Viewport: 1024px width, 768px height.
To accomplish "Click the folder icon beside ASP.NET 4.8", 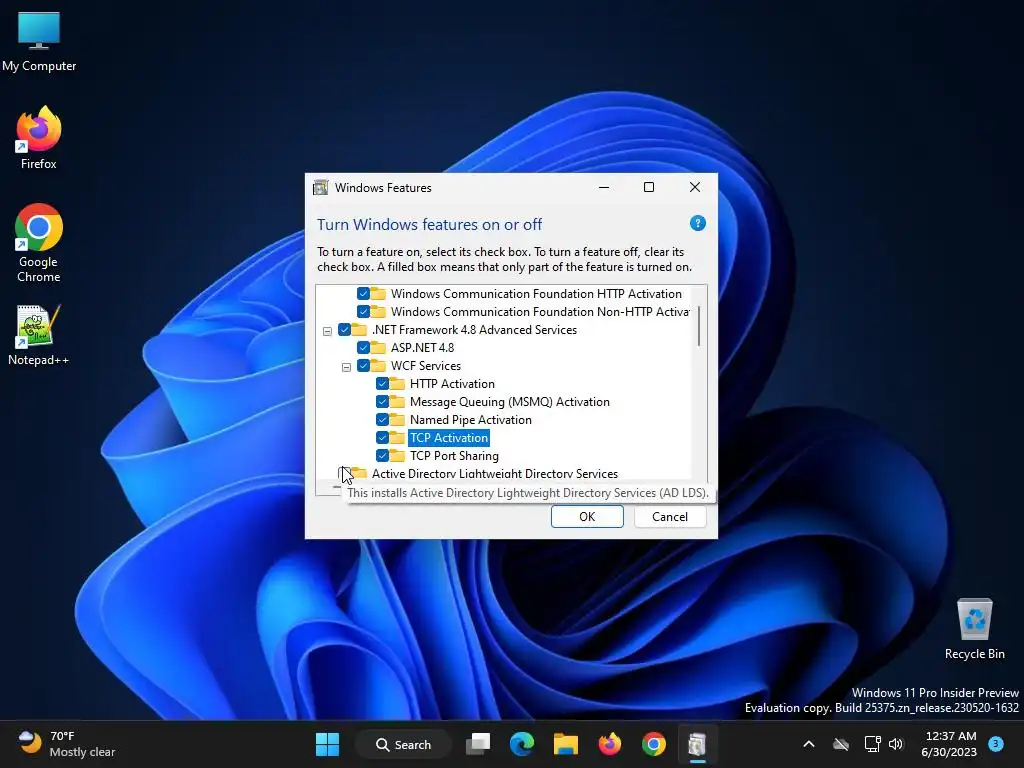I will [x=377, y=347].
